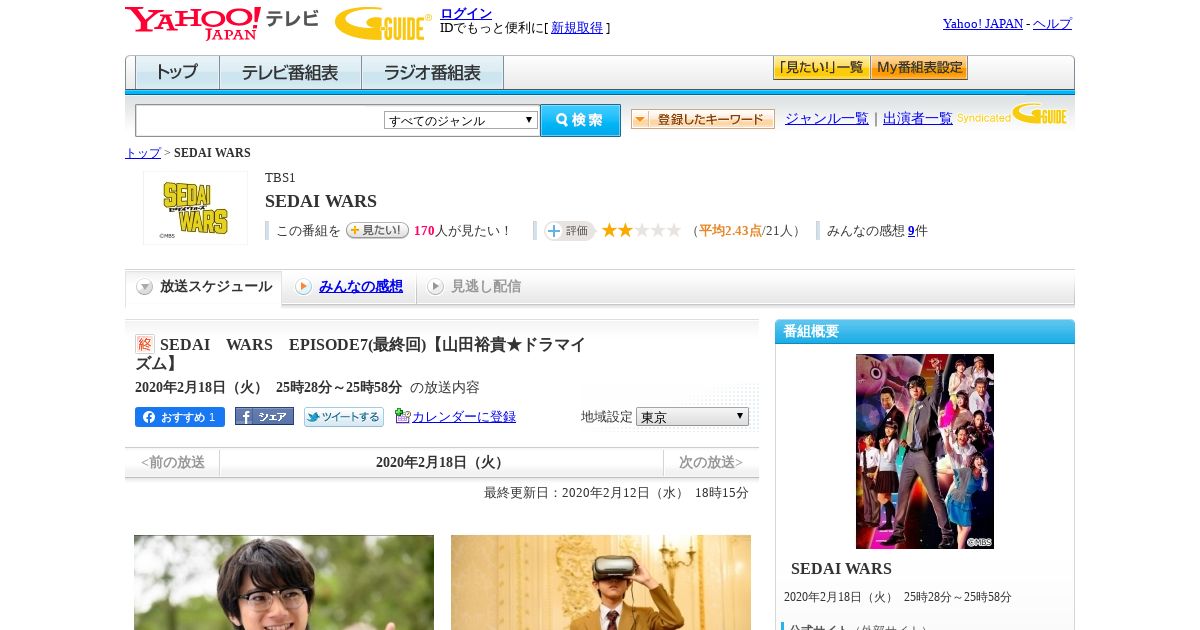Select the トップ navigation tab

click(x=177, y=73)
